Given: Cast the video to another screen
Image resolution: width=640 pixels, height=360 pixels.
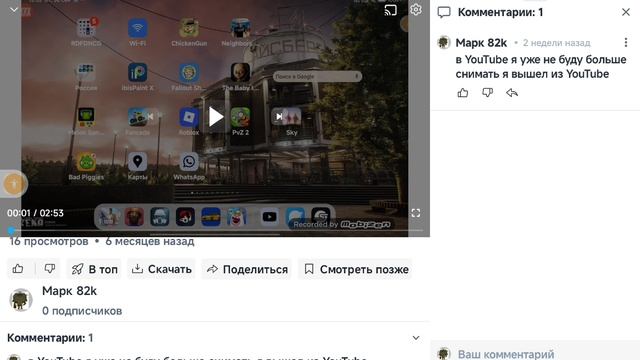Looking at the screenshot, I should point(390,10).
